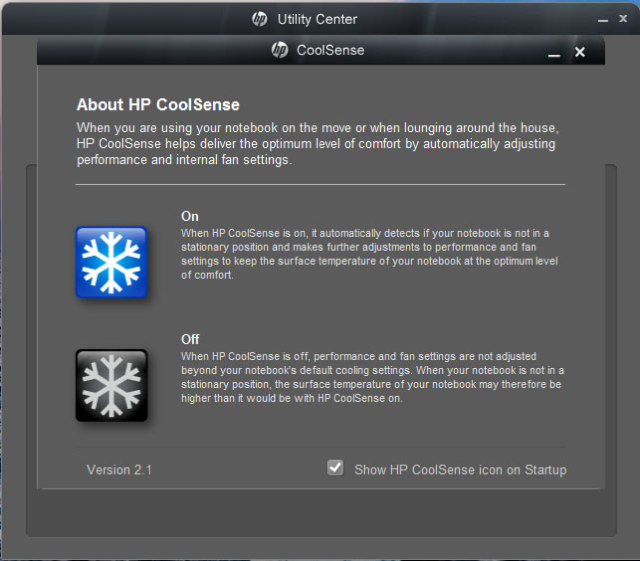The width and height of the screenshot is (640, 561).
Task: Click the Utility Center title text
Action: (x=317, y=19)
